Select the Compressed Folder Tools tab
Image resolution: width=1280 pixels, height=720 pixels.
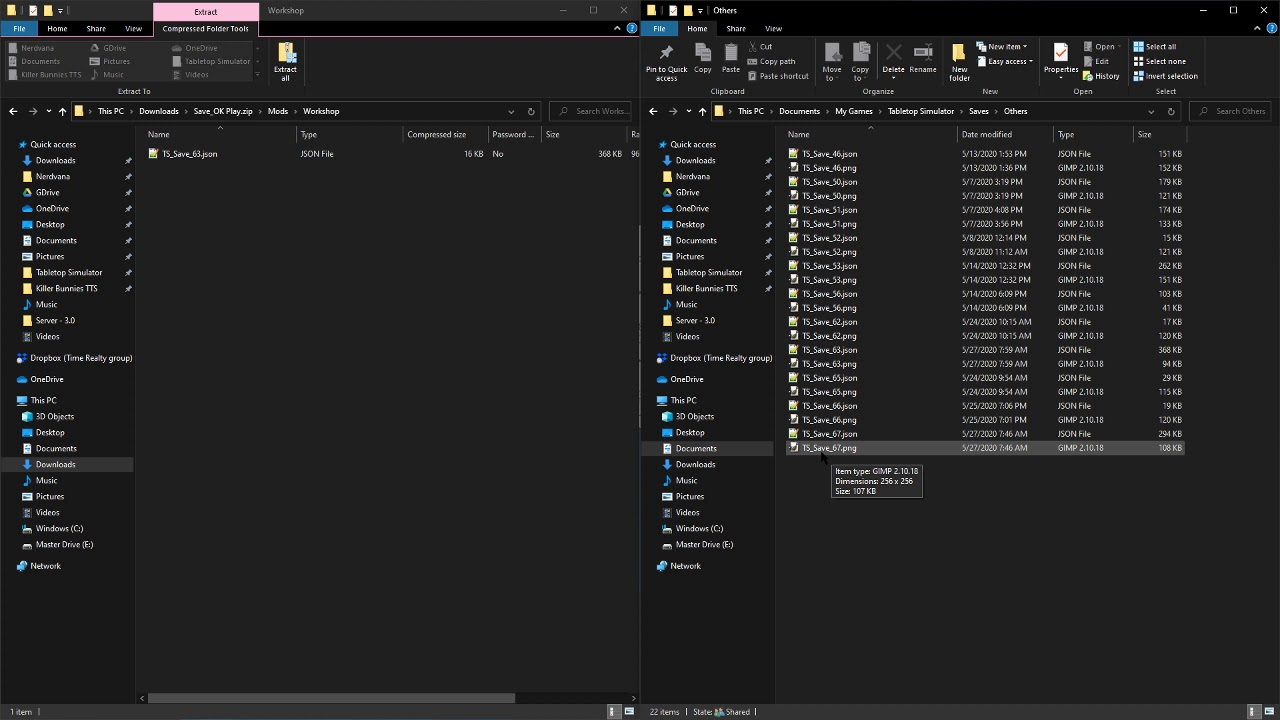205,28
